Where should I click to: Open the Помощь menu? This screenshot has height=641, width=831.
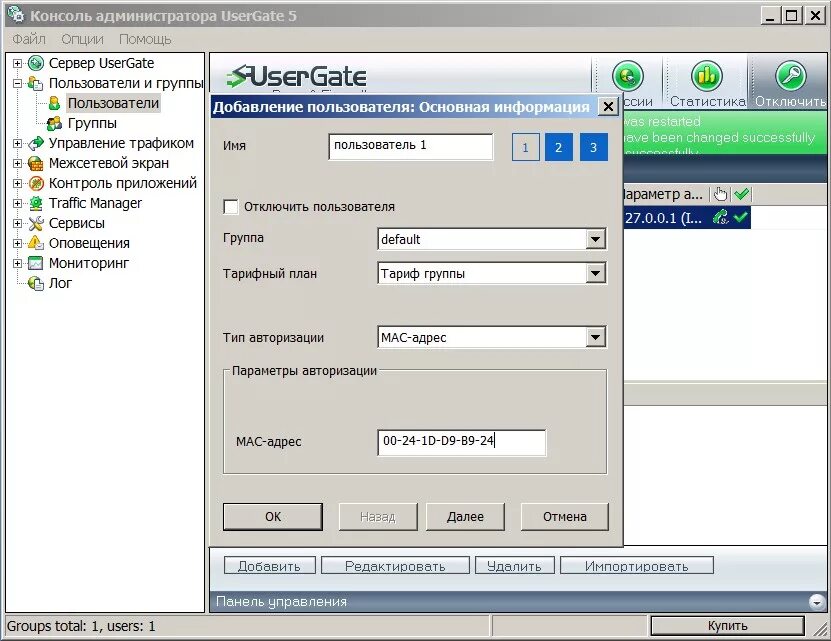coord(145,39)
